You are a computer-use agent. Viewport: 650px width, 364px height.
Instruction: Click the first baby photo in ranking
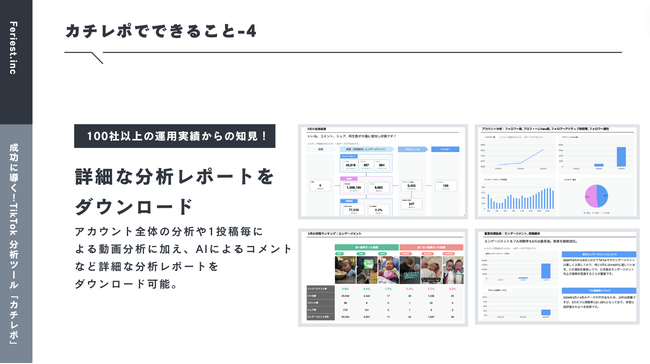click(x=345, y=270)
